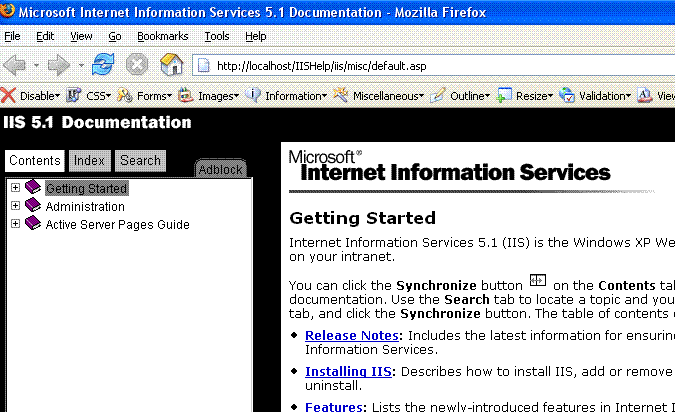Click the Stop loading icon
This screenshot has height=412, width=675.
tap(137, 65)
